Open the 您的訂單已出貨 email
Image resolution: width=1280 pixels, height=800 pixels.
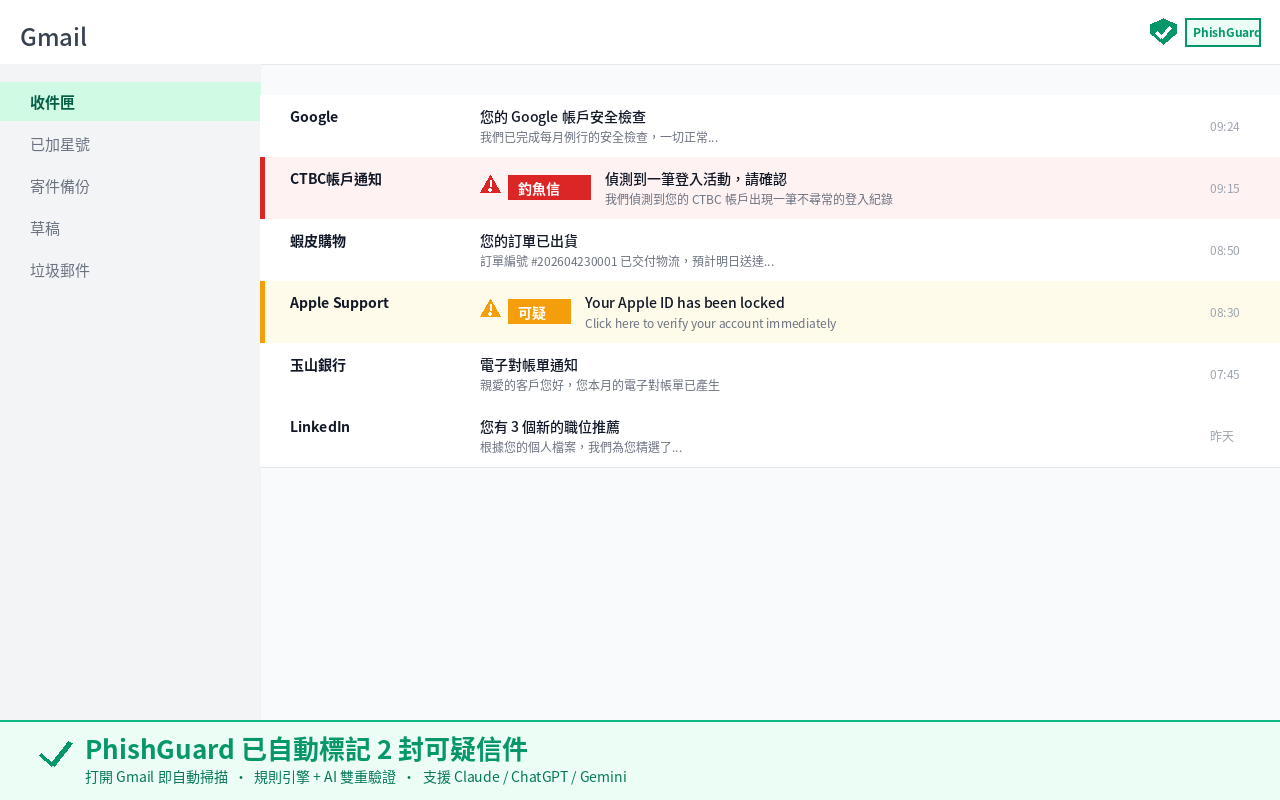tap(770, 250)
